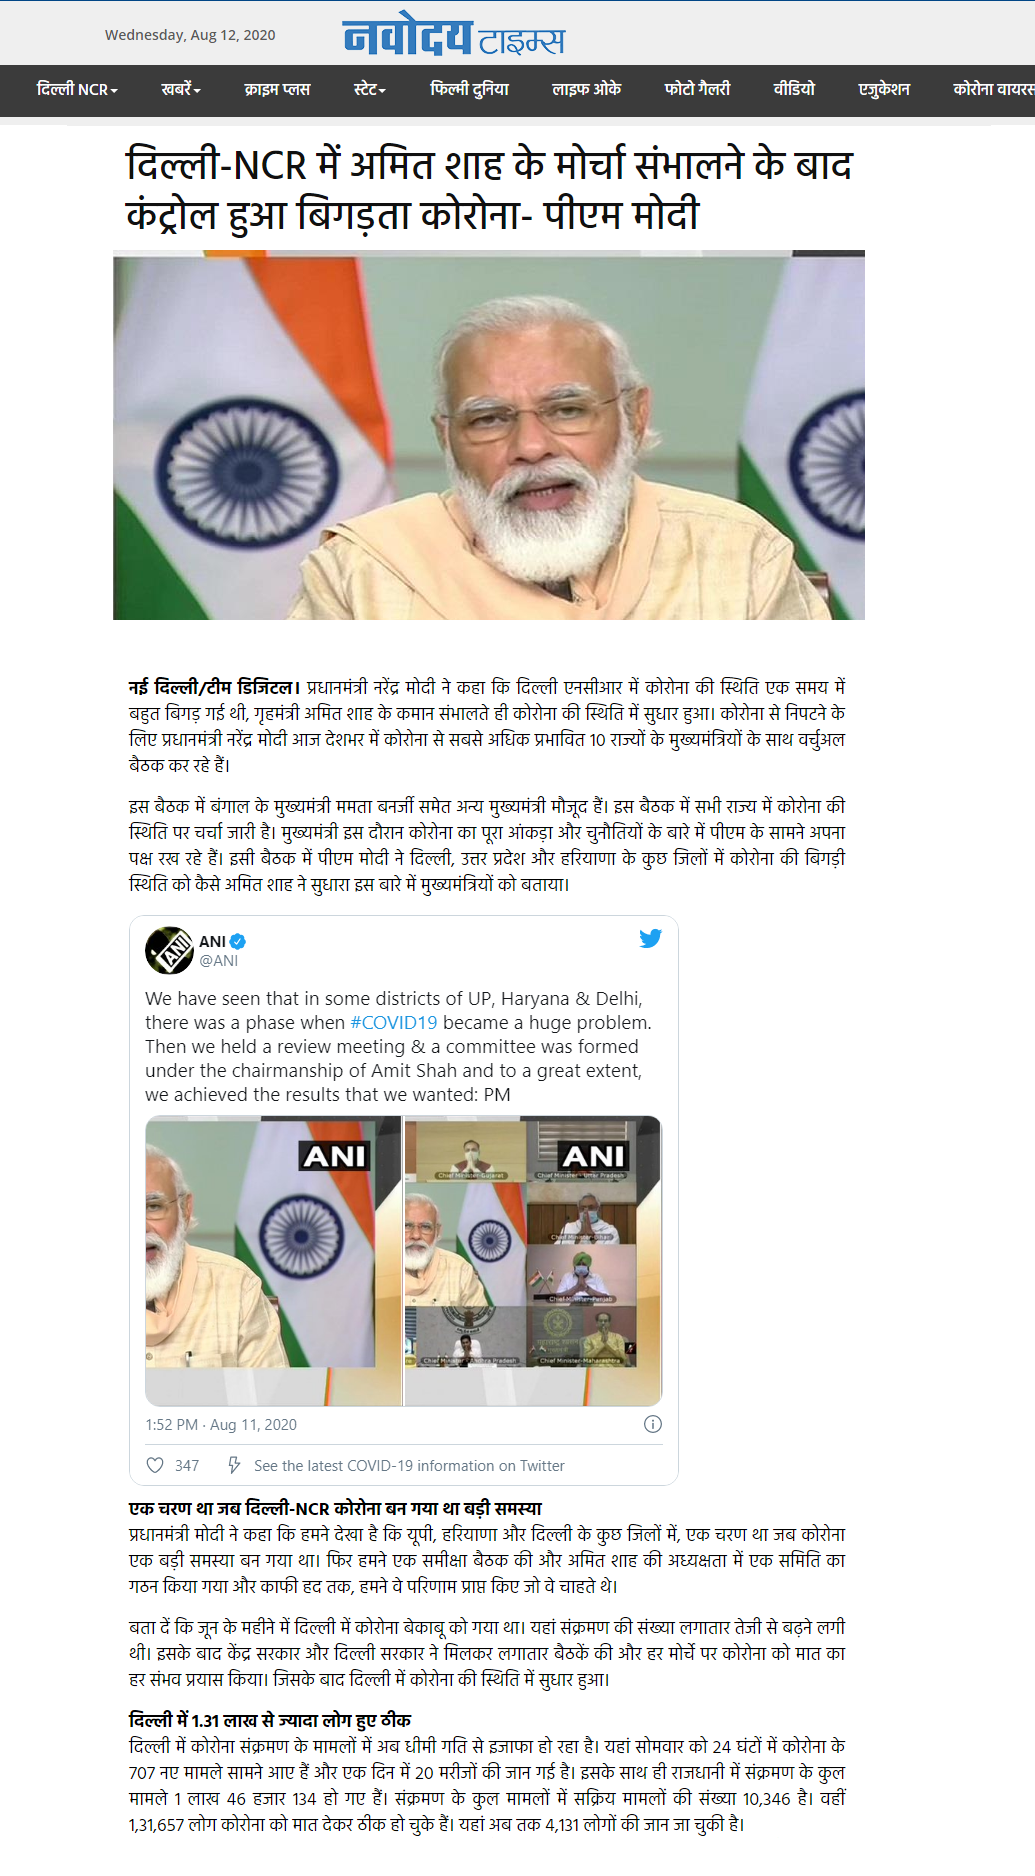Click ANI profile avatar logo
Screen dimensions: 1035x1876
click(x=169, y=950)
